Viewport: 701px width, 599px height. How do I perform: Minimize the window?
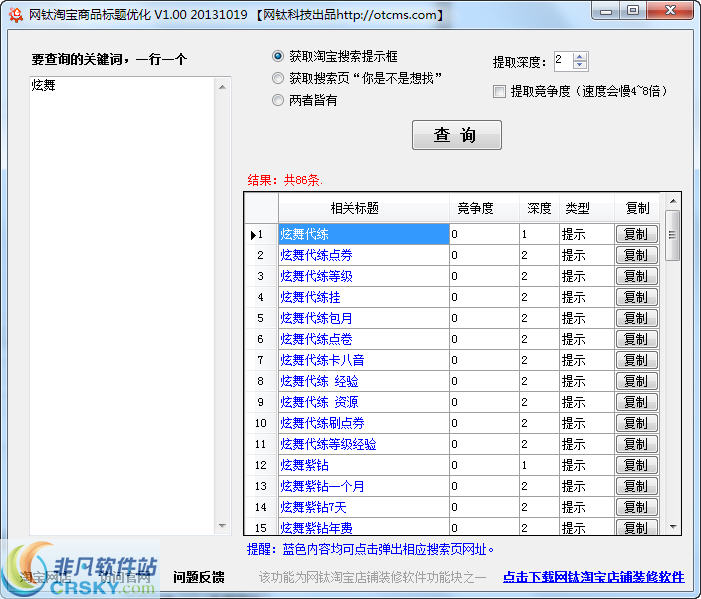click(x=606, y=11)
